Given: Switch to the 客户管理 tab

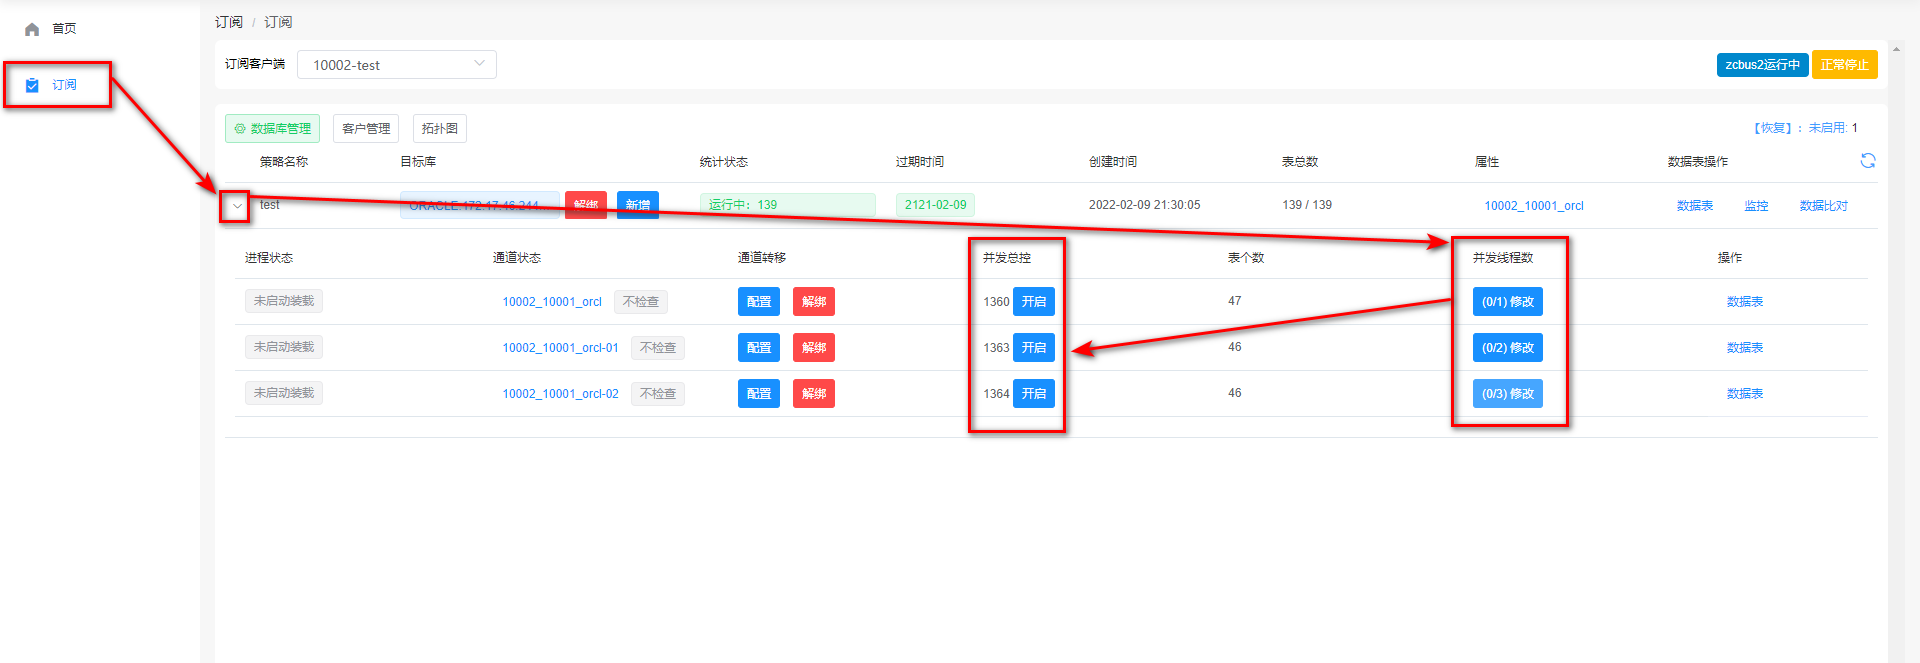Looking at the screenshot, I should tap(365, 129).
